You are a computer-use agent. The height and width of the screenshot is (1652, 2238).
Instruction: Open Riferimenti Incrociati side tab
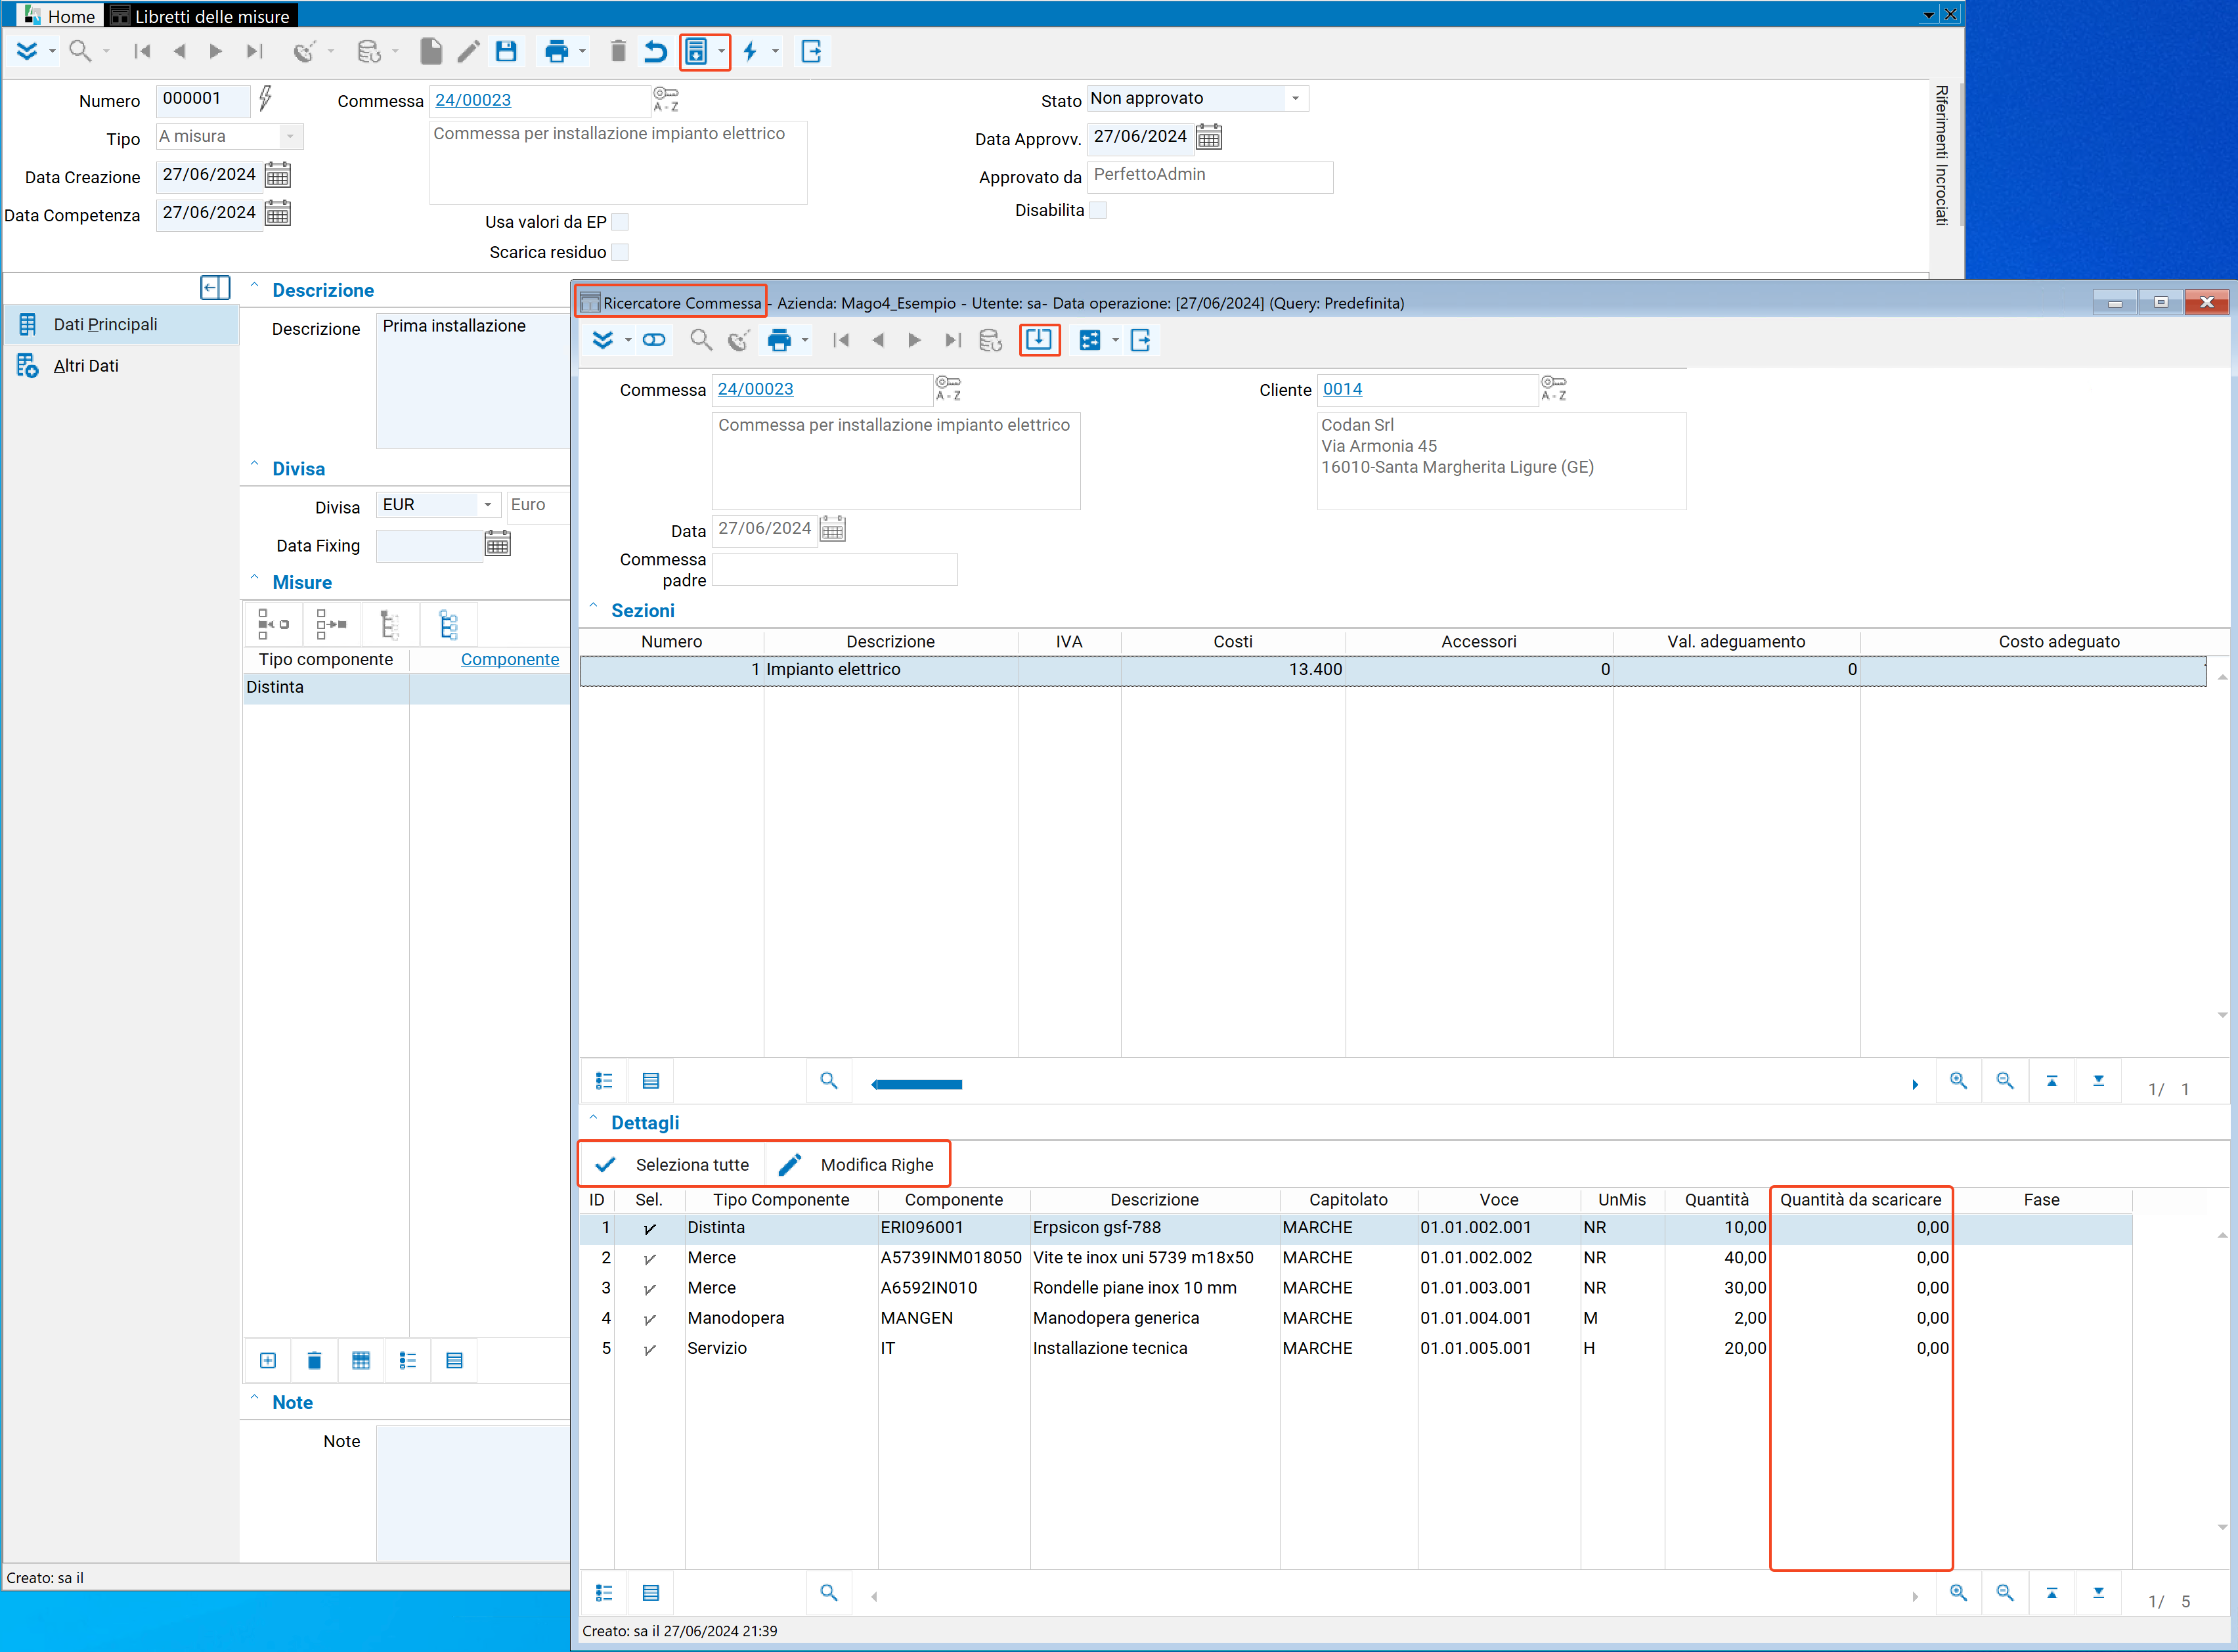pyautogui.click(x=1941, y=155)
